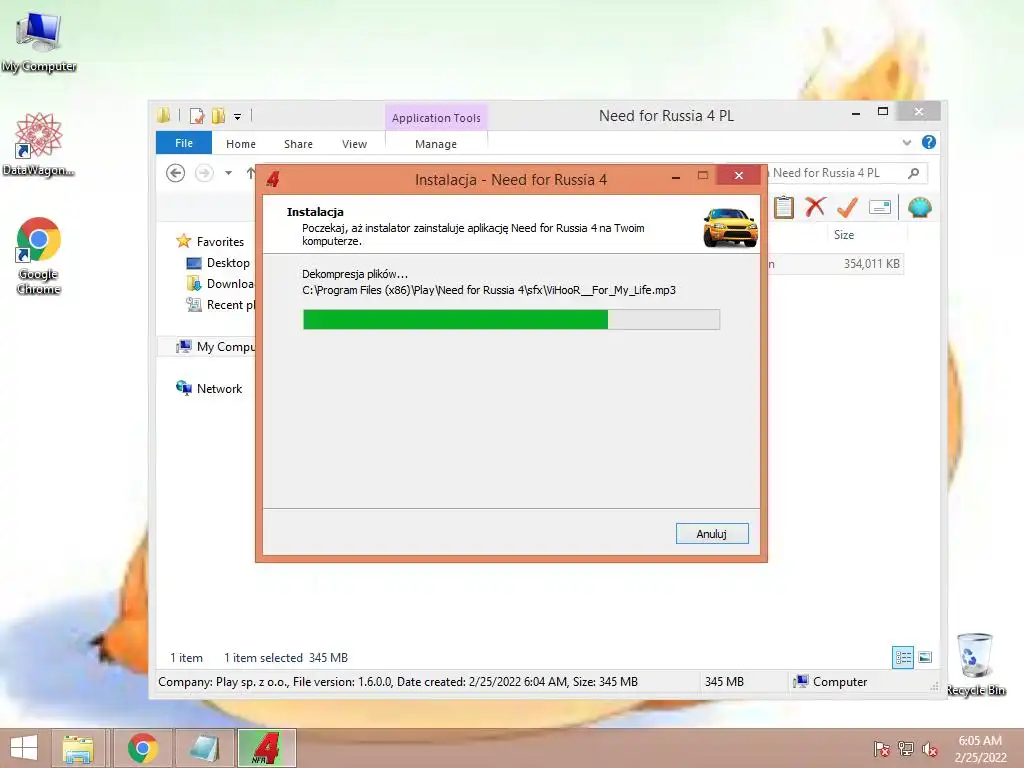
Task: Open the Windows Start button
Action: point(24,748)
